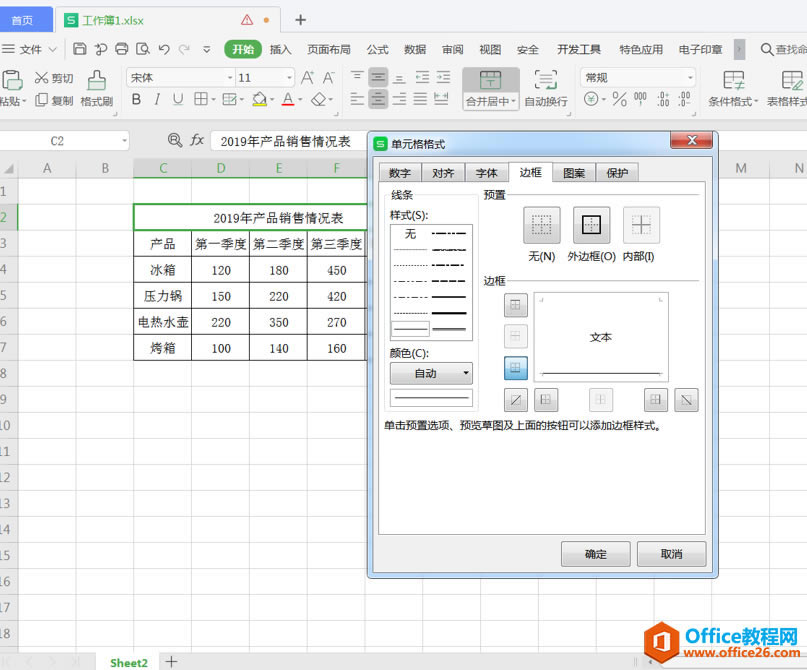Open a new document tab with +
The height and width of the screenshot is (670, 807).
[x=301, y=20]
